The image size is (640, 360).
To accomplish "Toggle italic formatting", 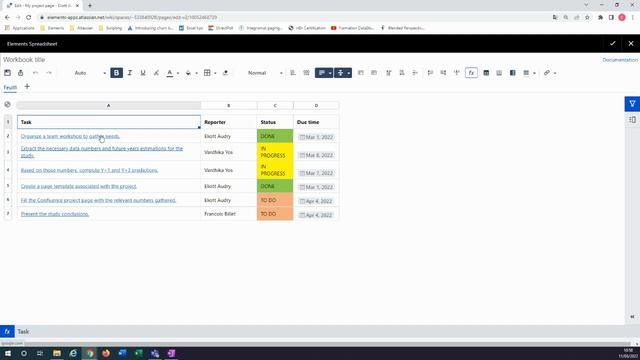I will click(129, 73).
